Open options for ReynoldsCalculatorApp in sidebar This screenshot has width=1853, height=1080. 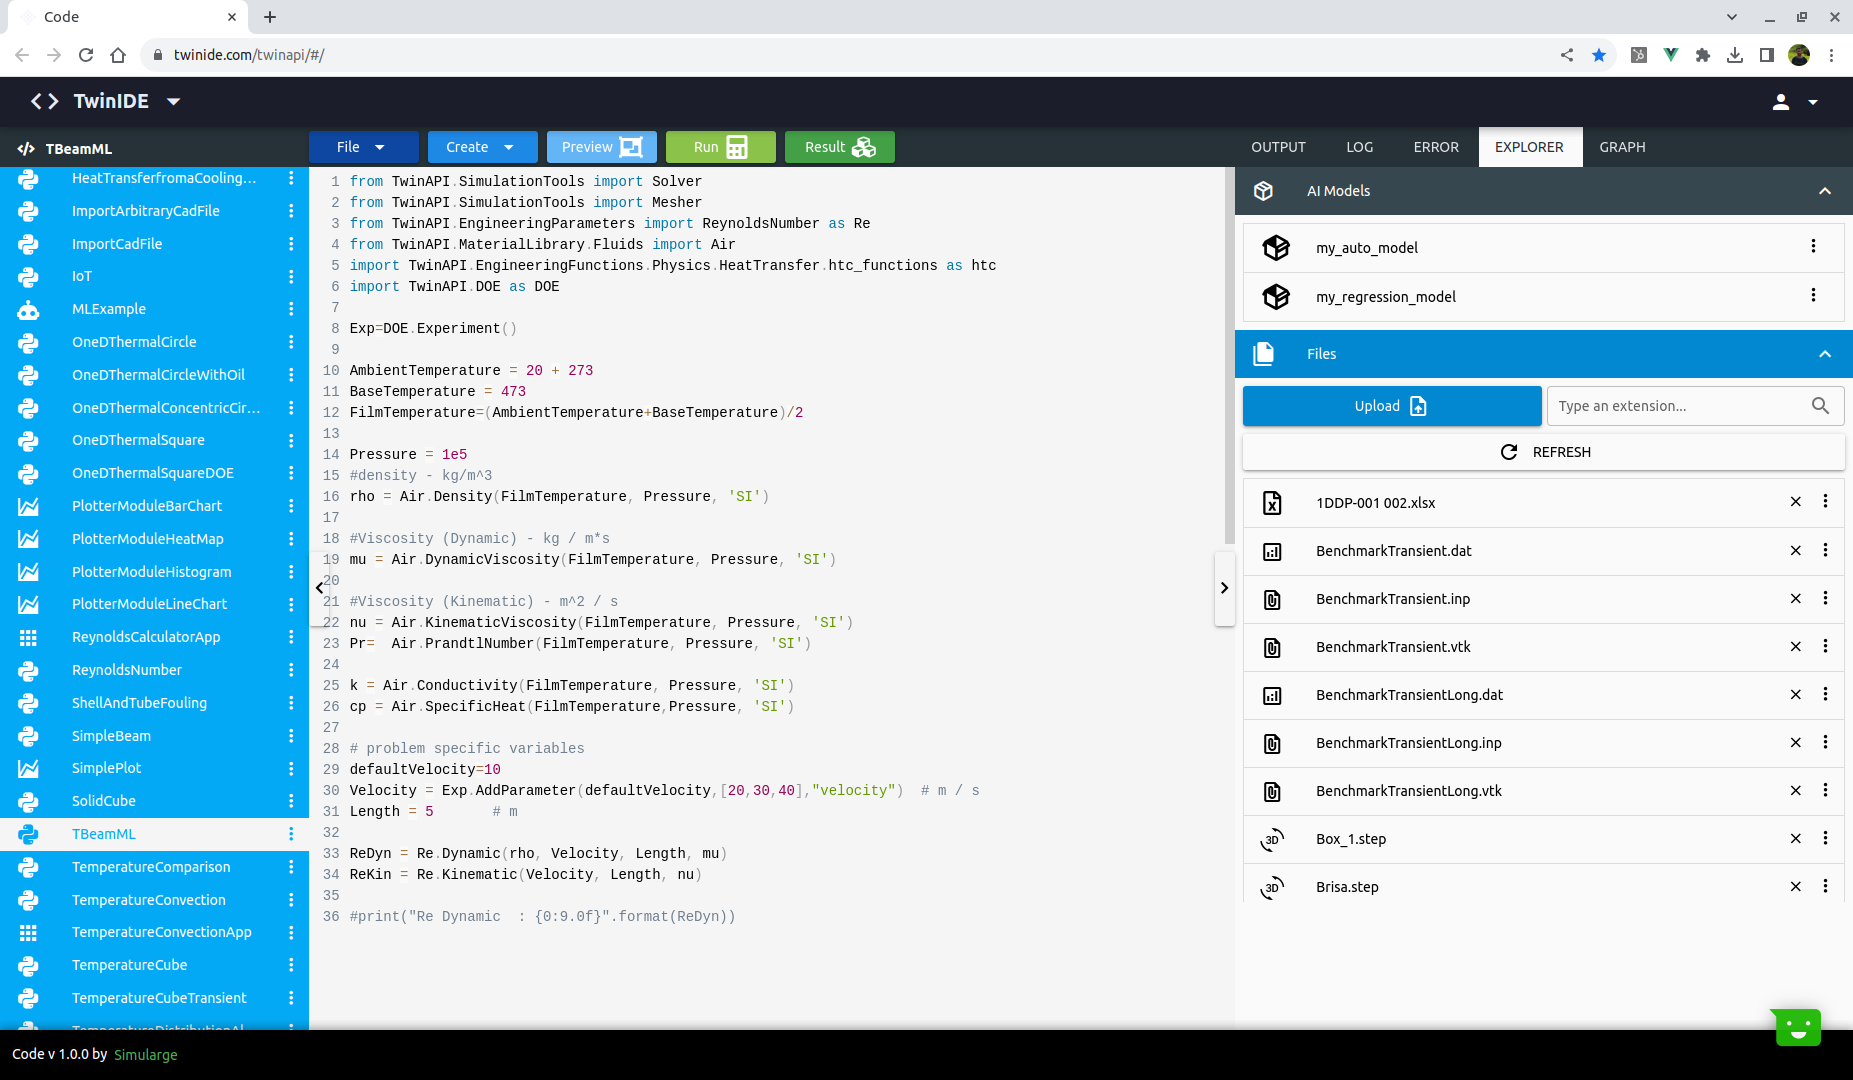pos(291,637)
